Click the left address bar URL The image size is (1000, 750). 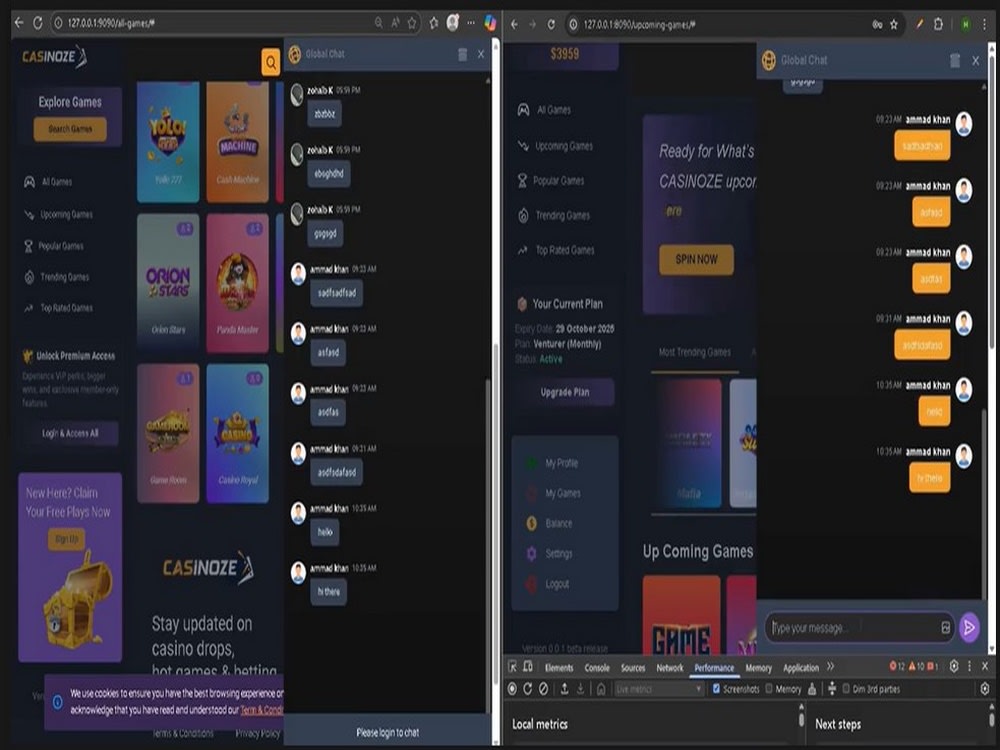pyautogui.click(x=111, y=23)
